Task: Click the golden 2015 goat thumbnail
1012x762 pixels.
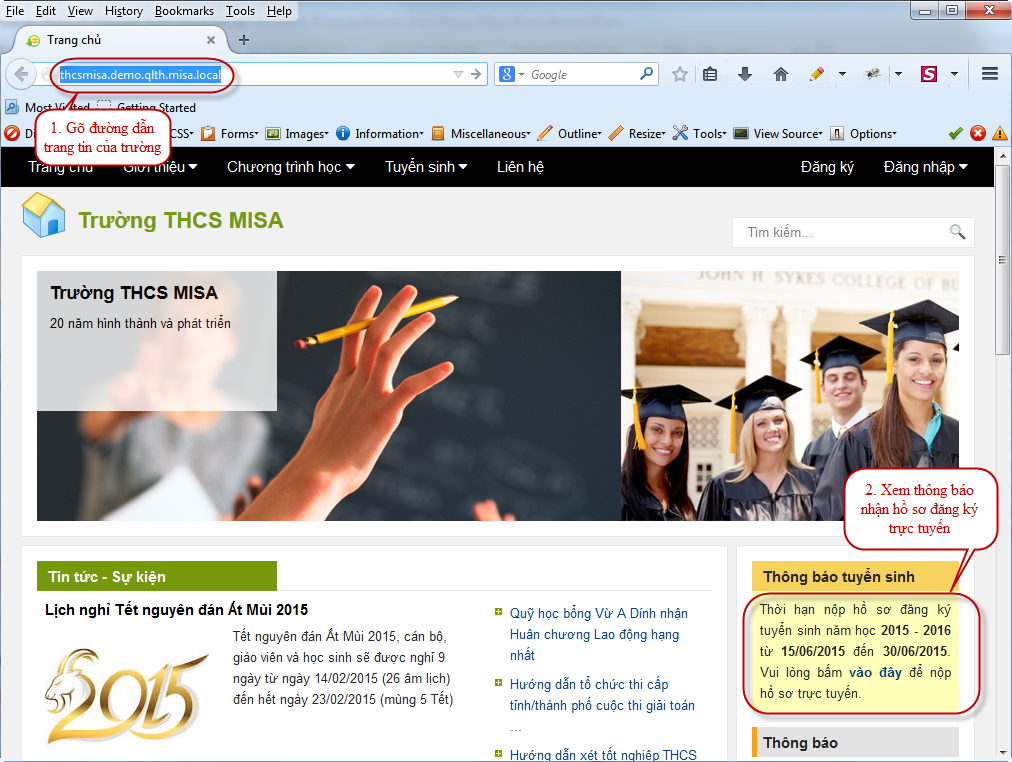Action: (x=127, y=695)
